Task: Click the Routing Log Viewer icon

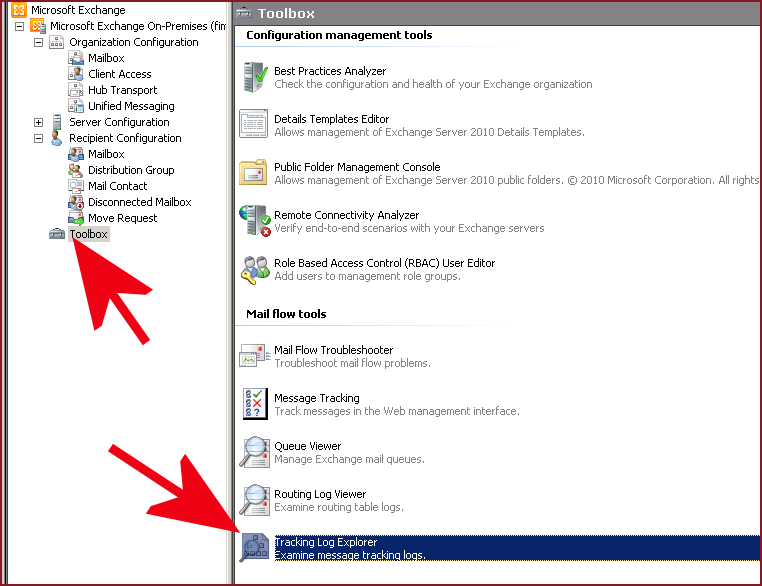Action: (254, 500)
